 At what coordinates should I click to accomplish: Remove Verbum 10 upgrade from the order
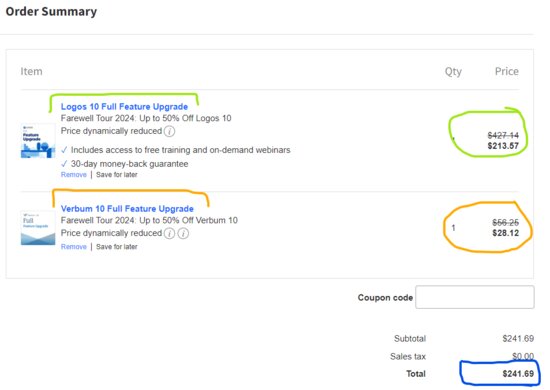tap(73, 247)
